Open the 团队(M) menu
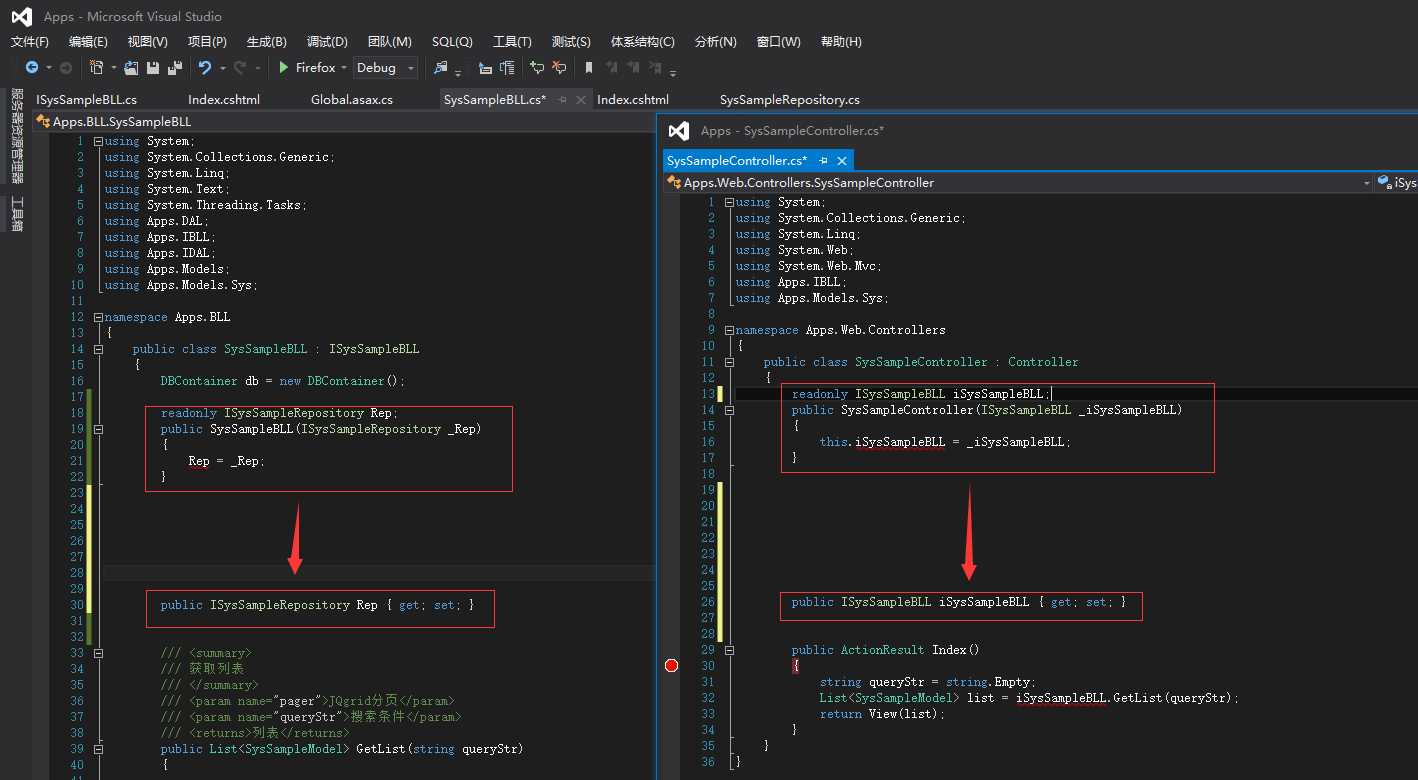Screen dimensions: 1418x780 390,42
